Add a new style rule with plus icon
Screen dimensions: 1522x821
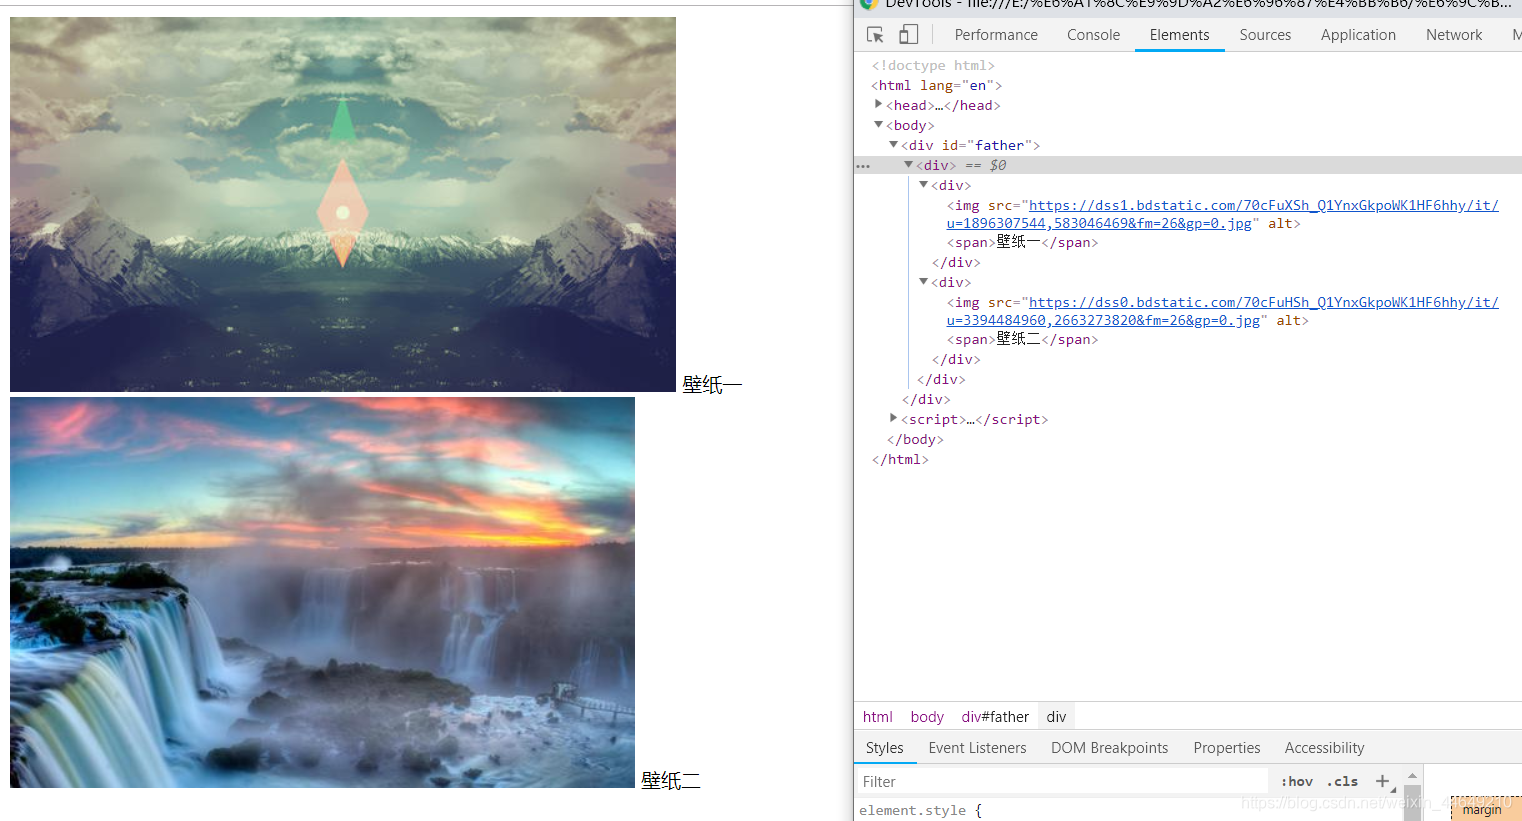[1382, 782]
